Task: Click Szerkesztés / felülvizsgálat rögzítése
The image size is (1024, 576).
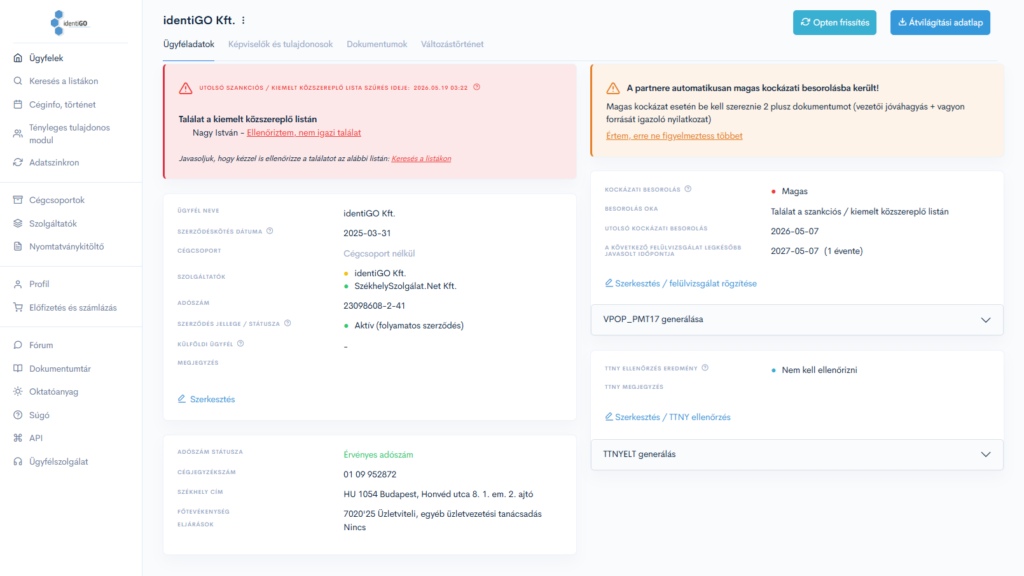Action: click(x=680, y=283)
